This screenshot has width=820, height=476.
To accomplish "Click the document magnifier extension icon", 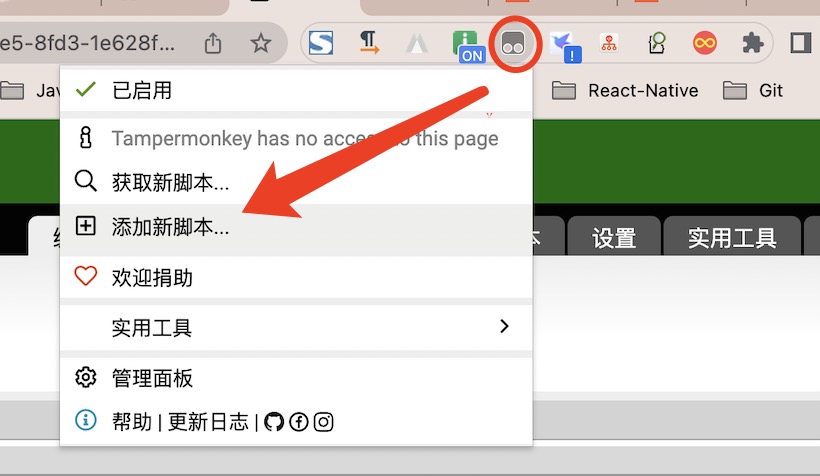I will (657, 43).
